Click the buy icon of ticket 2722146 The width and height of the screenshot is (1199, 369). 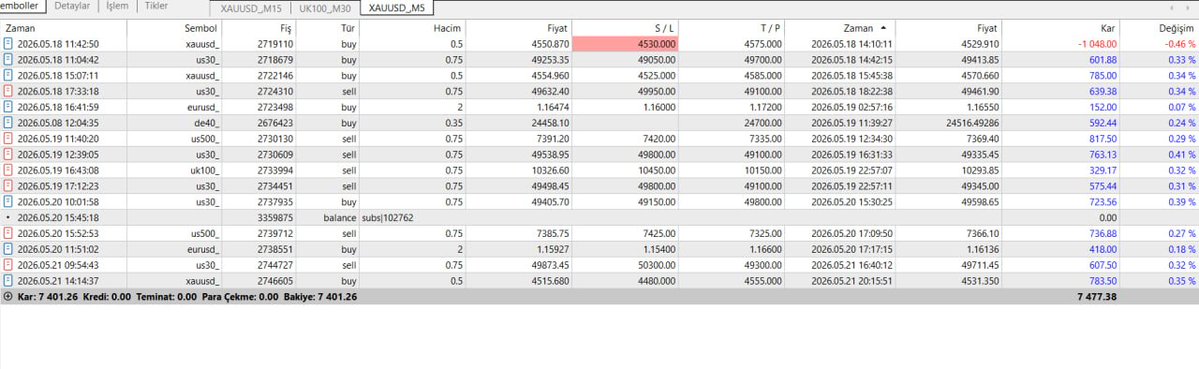click(x=8, y=76)
